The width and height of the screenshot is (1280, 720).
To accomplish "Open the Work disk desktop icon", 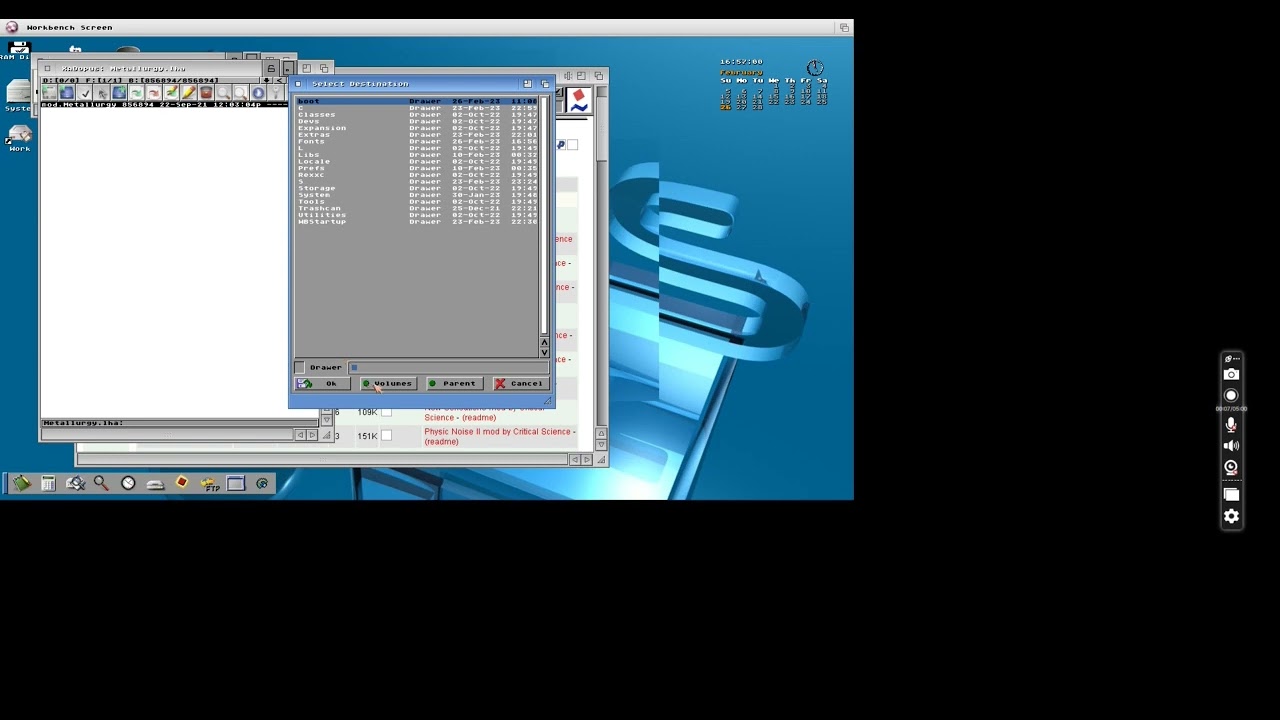I will [x=19, y=136].
